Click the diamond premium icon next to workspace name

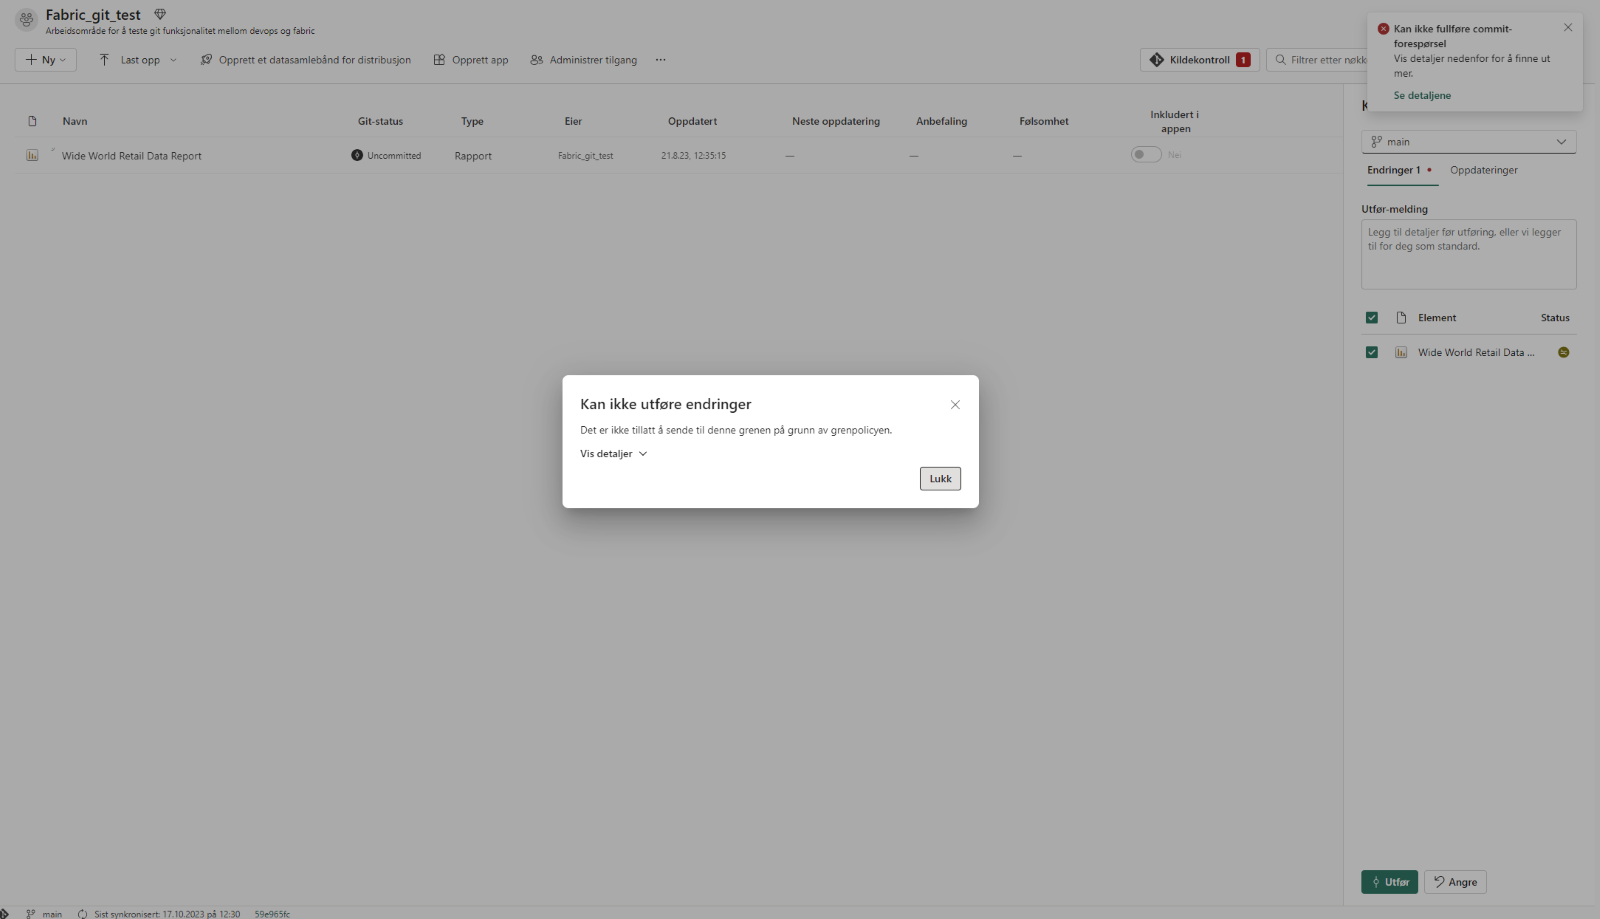click(160, 14)
